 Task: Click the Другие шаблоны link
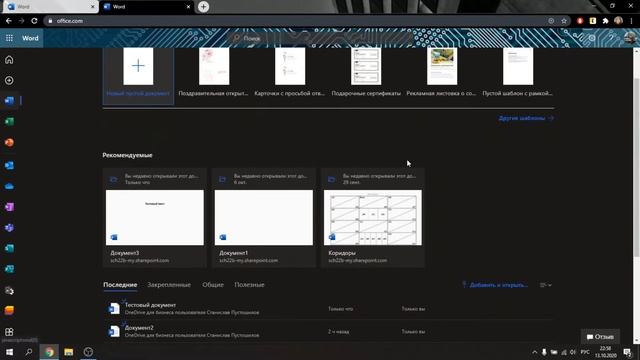pos(526,118)
